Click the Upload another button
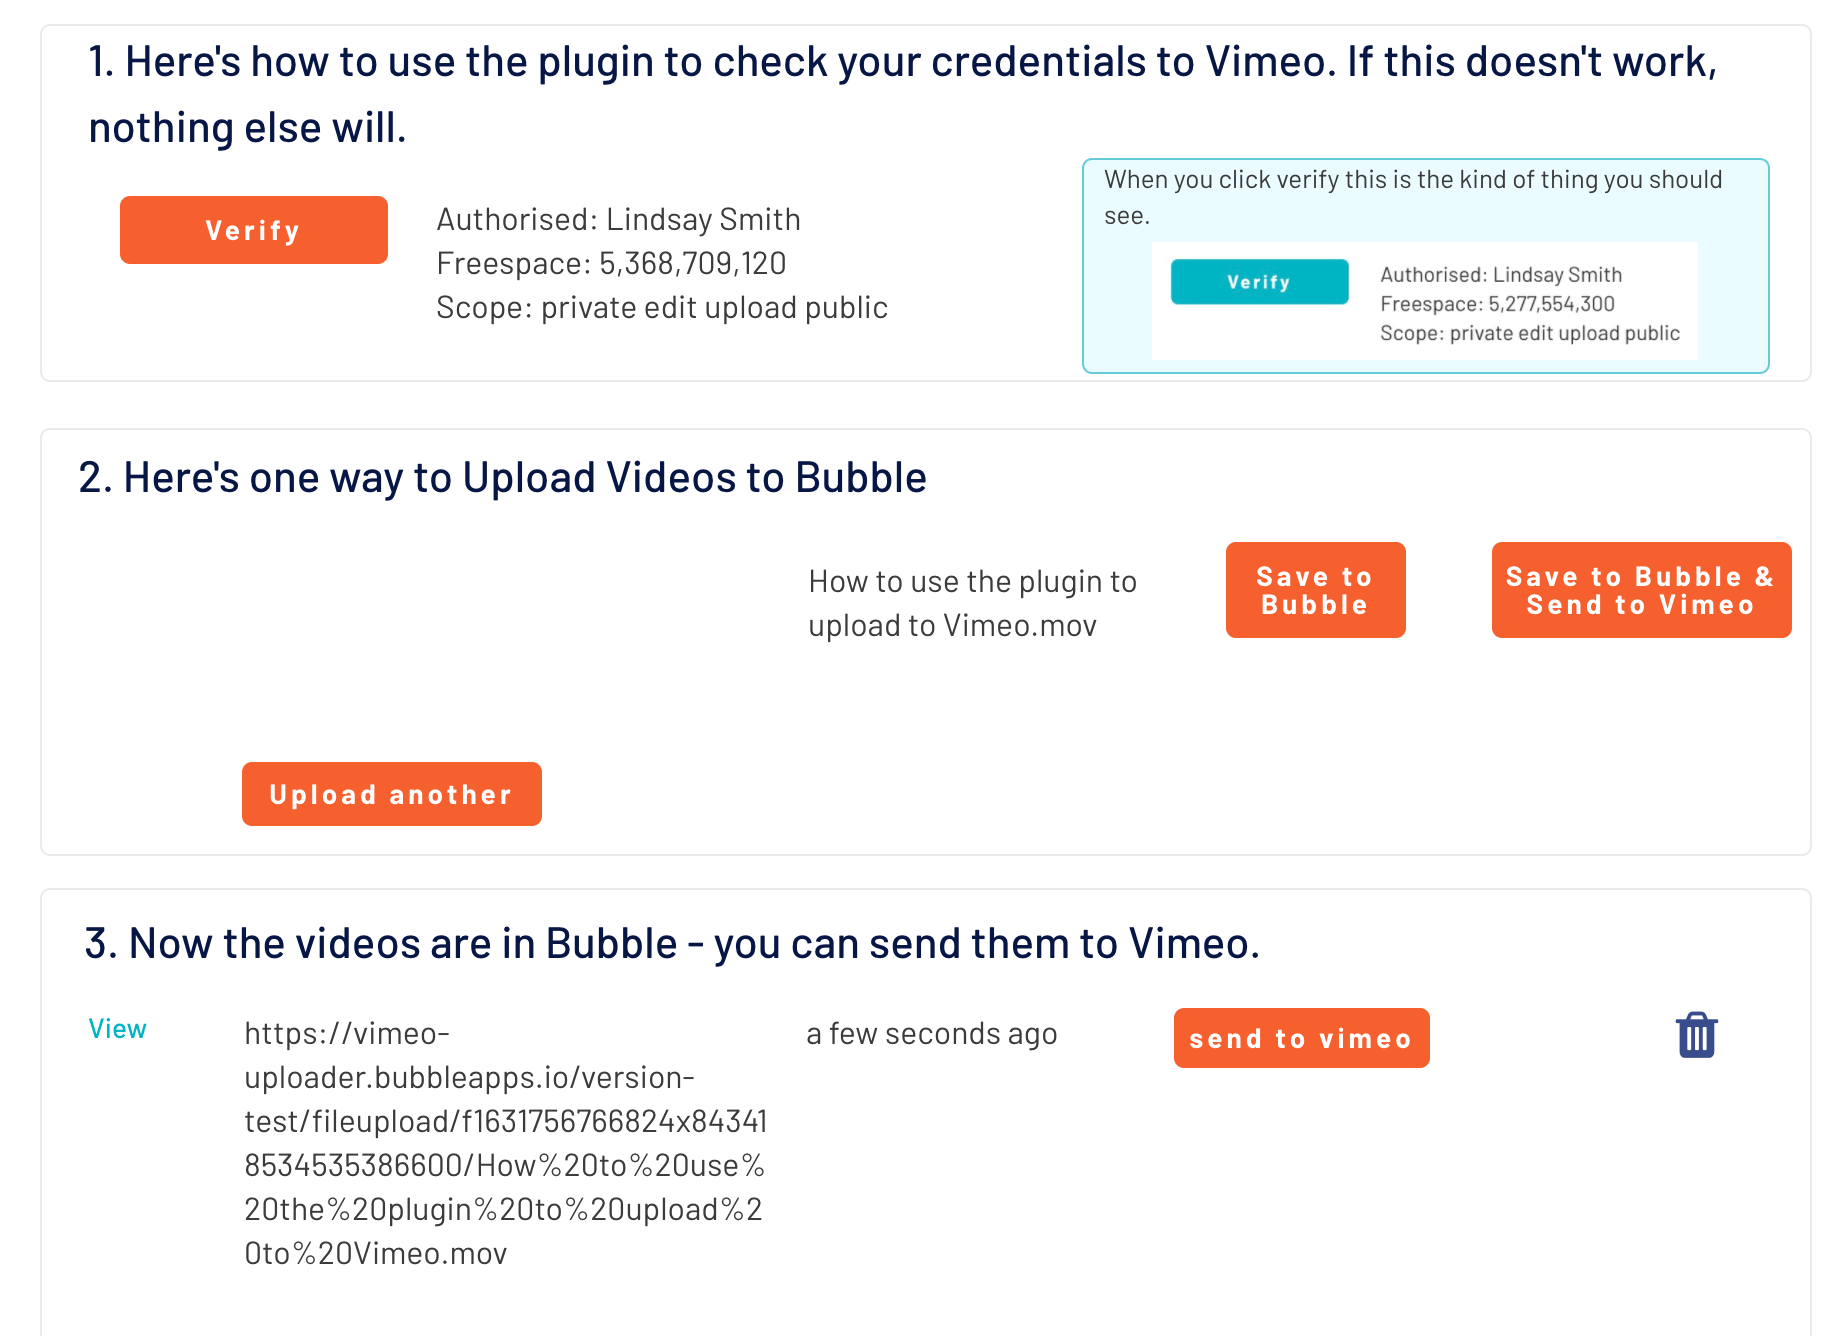1844x1336 pixels. (391, 794)
